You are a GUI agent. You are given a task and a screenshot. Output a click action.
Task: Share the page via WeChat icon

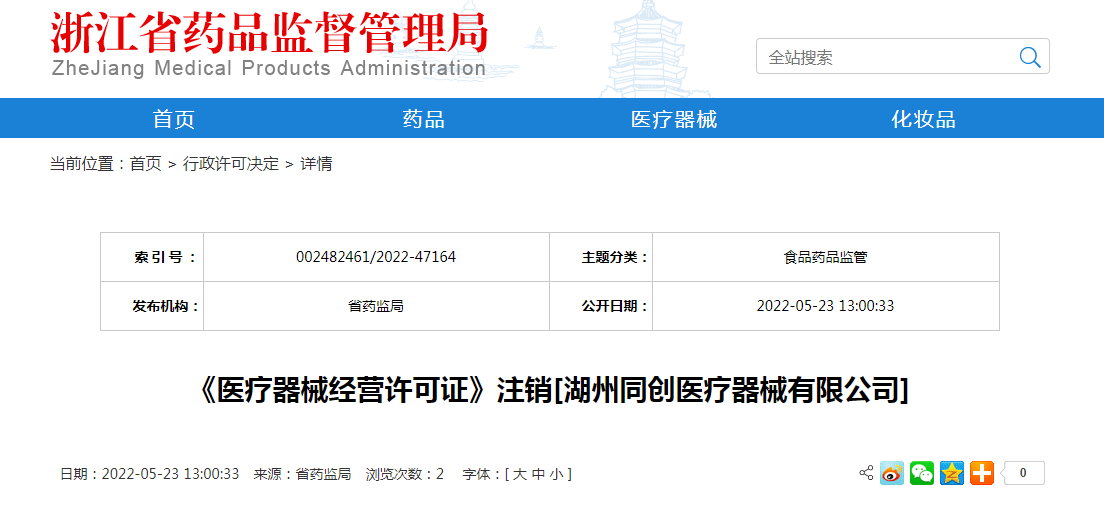tap(922, 473)
